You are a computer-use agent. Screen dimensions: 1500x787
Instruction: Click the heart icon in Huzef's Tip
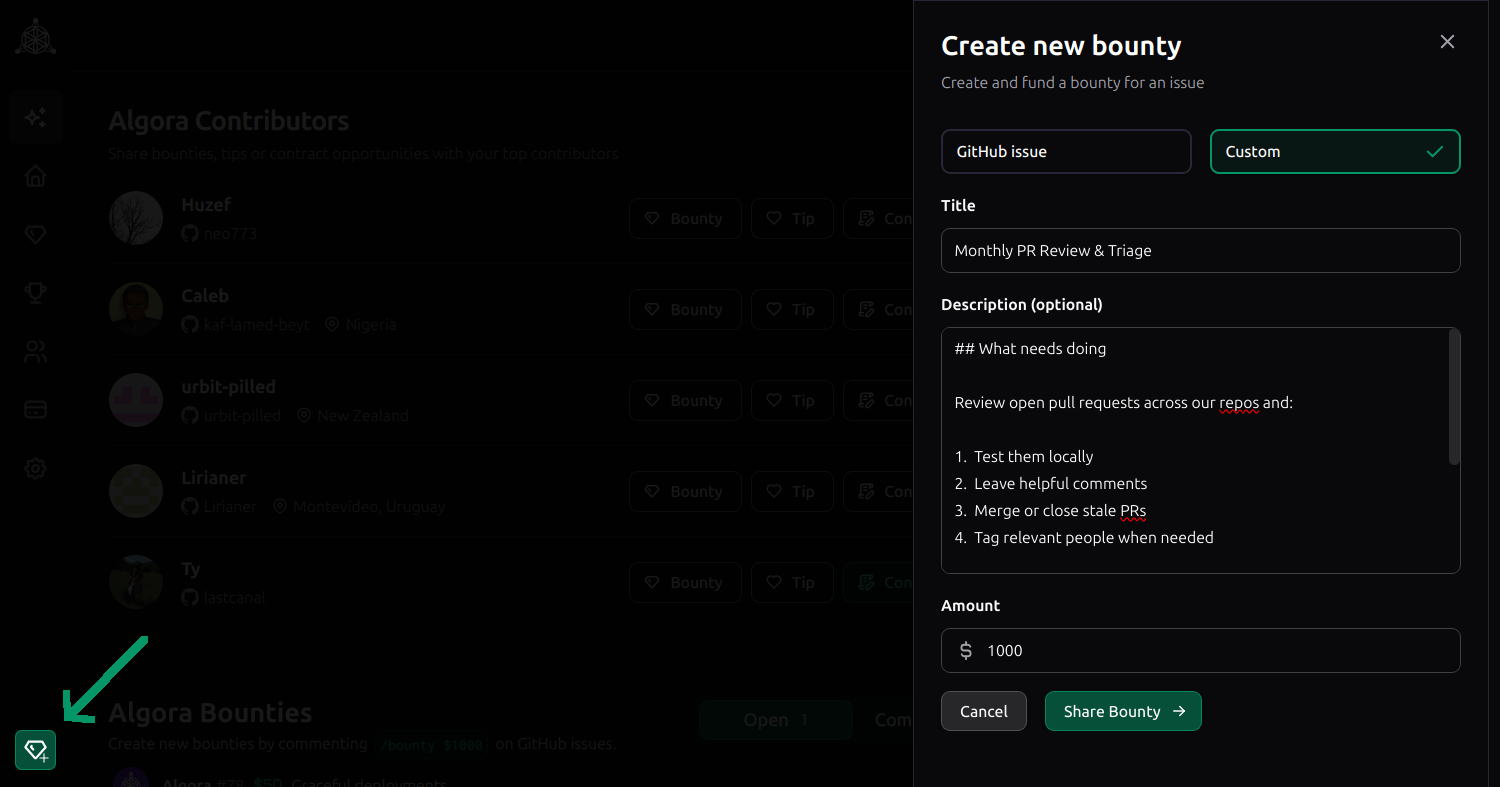773,218
